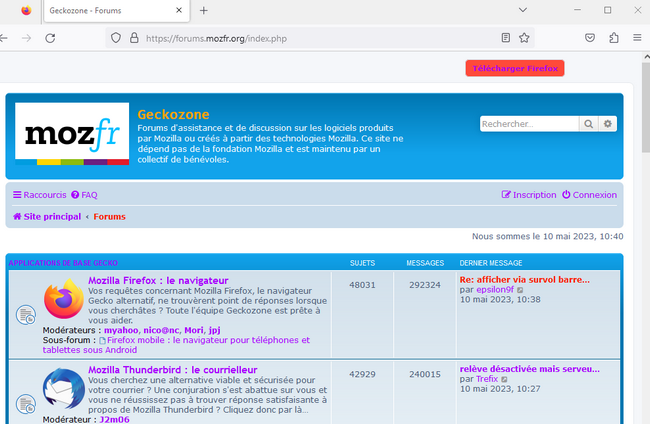Open the Inscription registration link
The width and height of the screenshot is (650, 424).
[x=529, y=195]
